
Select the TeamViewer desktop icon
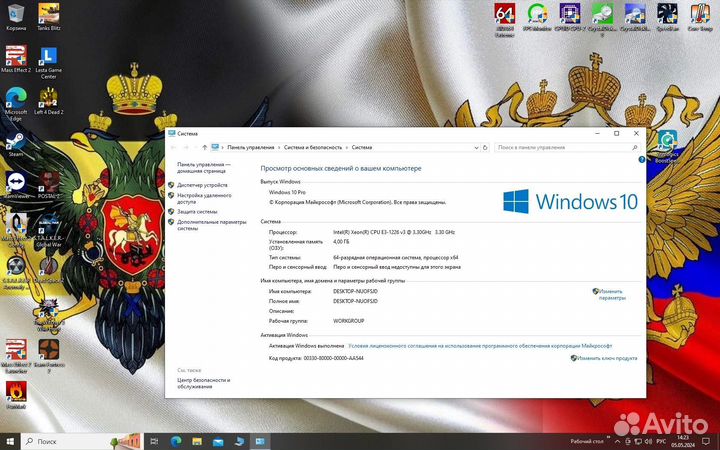tap(16, 185)
